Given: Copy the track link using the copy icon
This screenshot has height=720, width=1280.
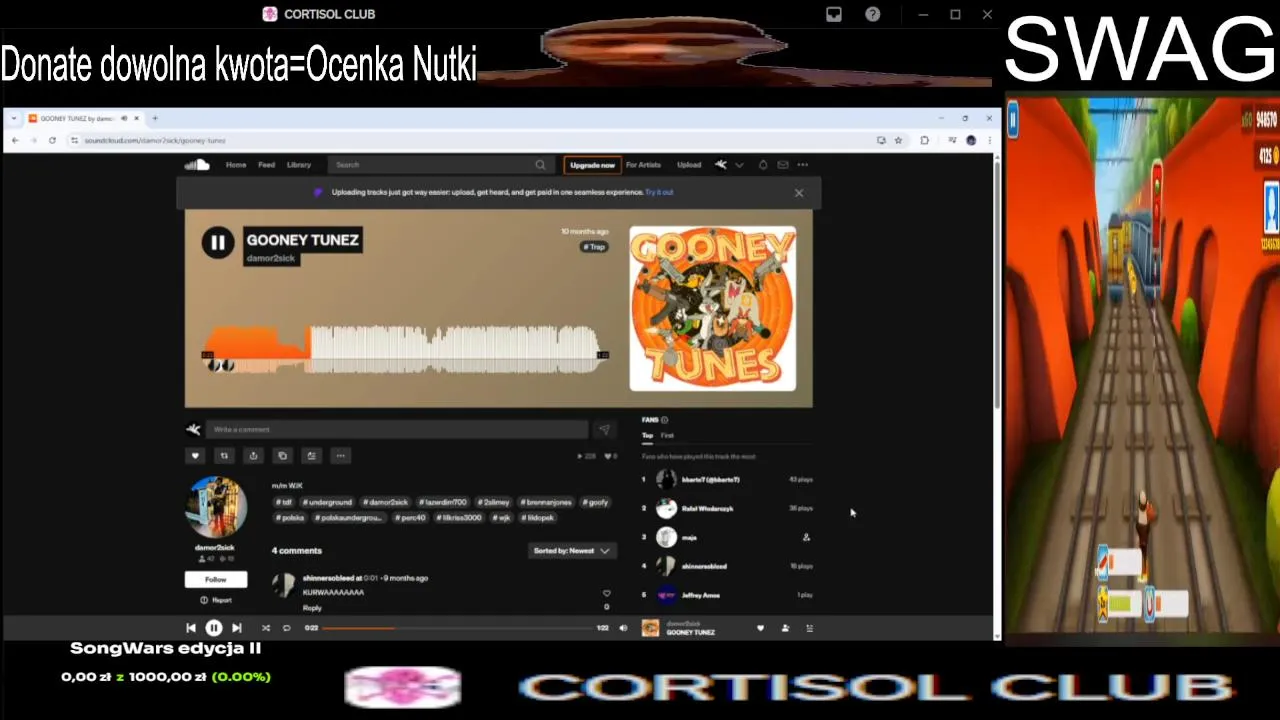Looking at the screenshot, I should click(282, 456).
